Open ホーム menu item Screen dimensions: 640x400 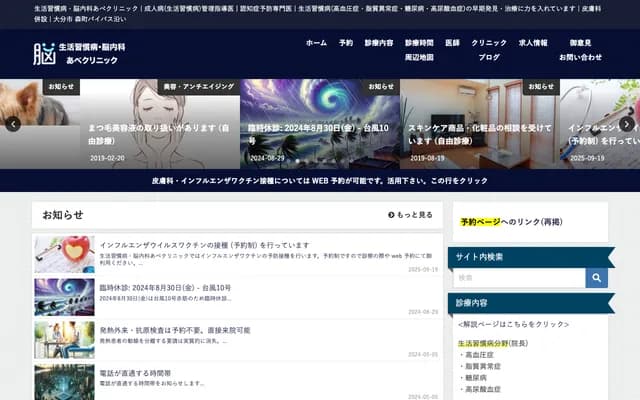tap(316, 43)
